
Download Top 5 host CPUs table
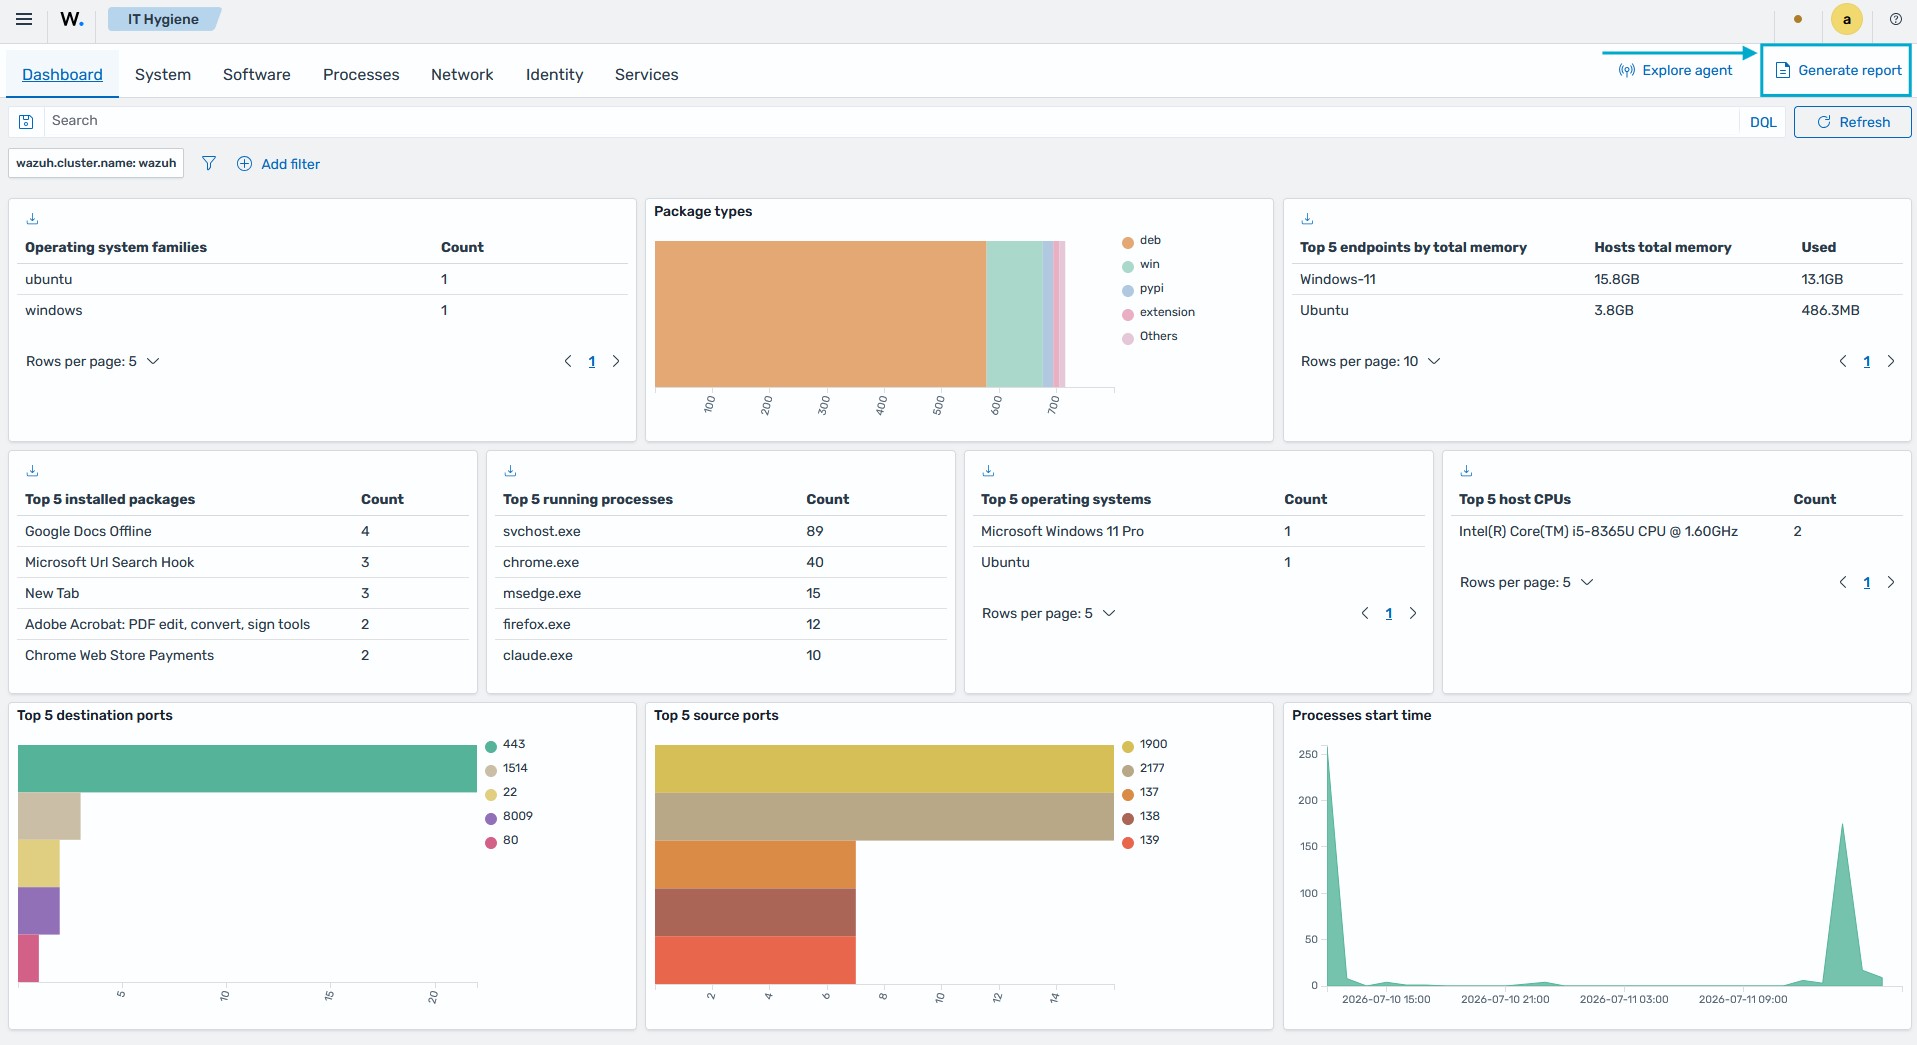pos(1466,471)
